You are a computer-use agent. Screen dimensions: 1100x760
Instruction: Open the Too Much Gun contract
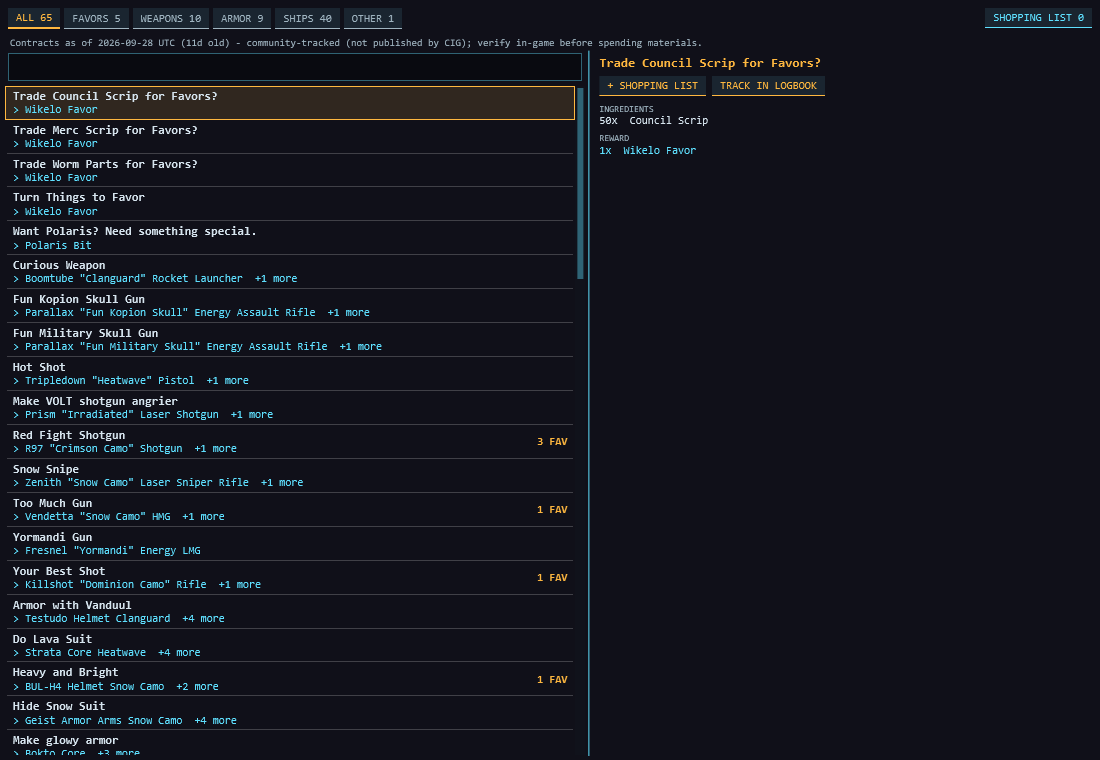click(x=290, y=510)
